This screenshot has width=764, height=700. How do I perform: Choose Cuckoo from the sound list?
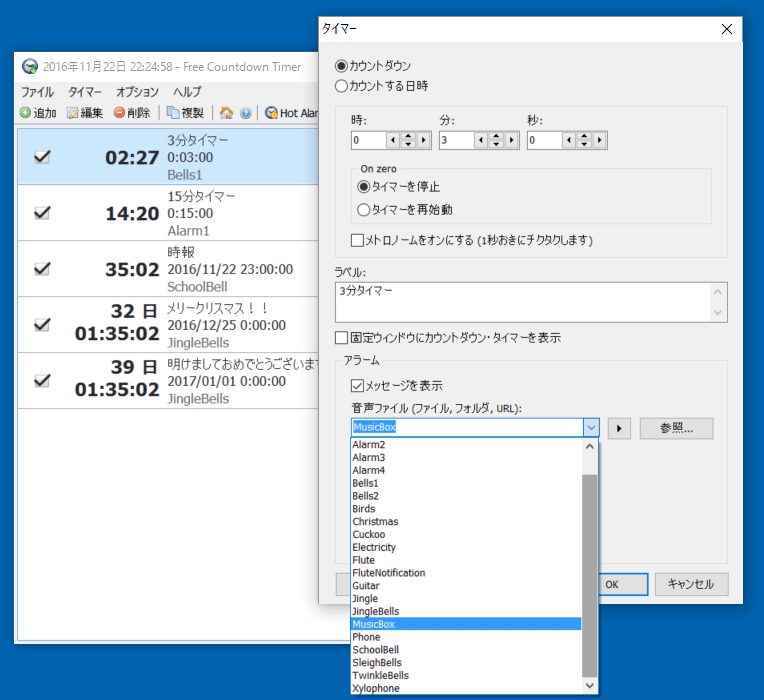tap(466, 534)
